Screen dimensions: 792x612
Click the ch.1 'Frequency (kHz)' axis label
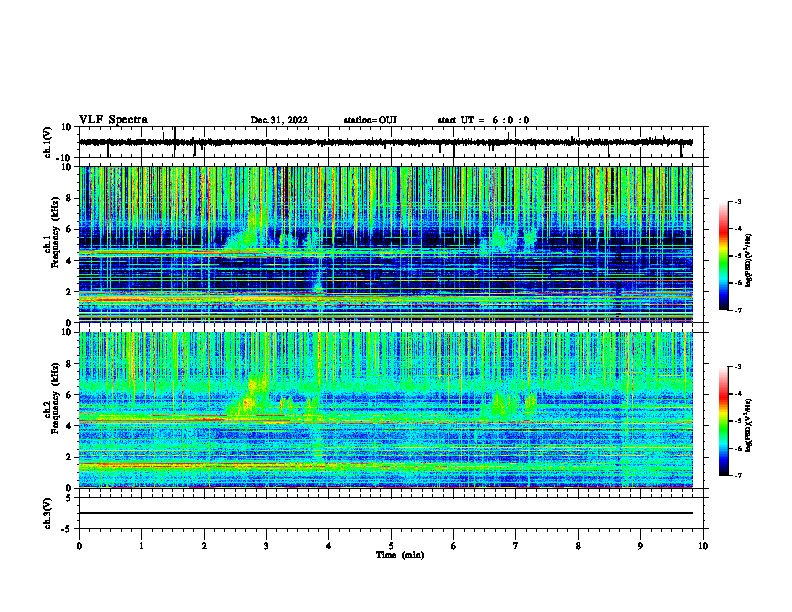[56, 230]
